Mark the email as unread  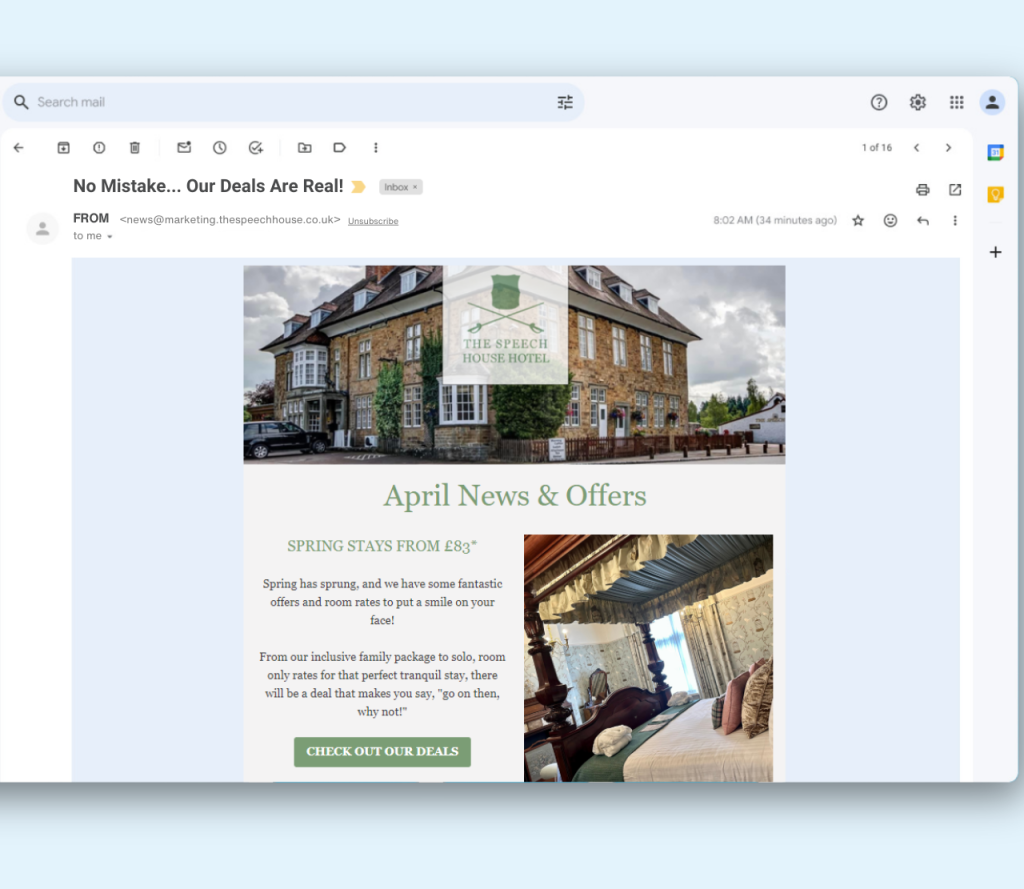pyautogui.click(x=184, y=148)
